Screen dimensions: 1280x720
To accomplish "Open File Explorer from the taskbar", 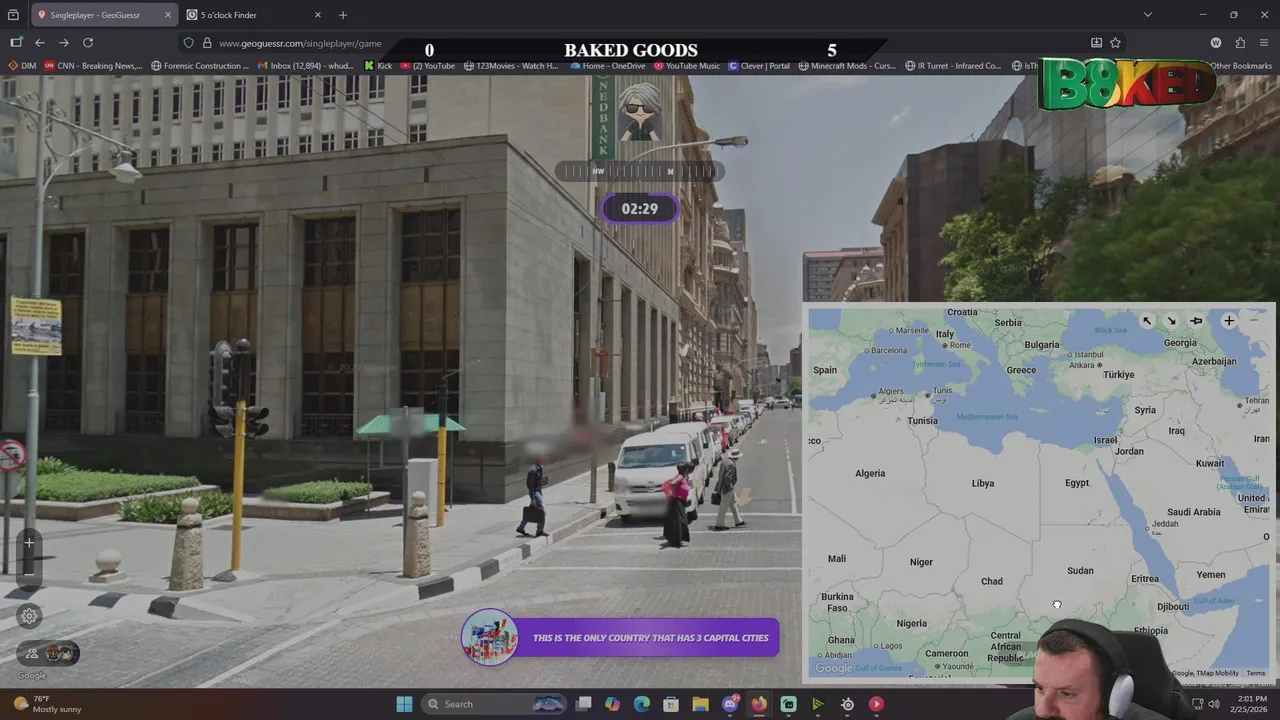I will coord(700,704).
